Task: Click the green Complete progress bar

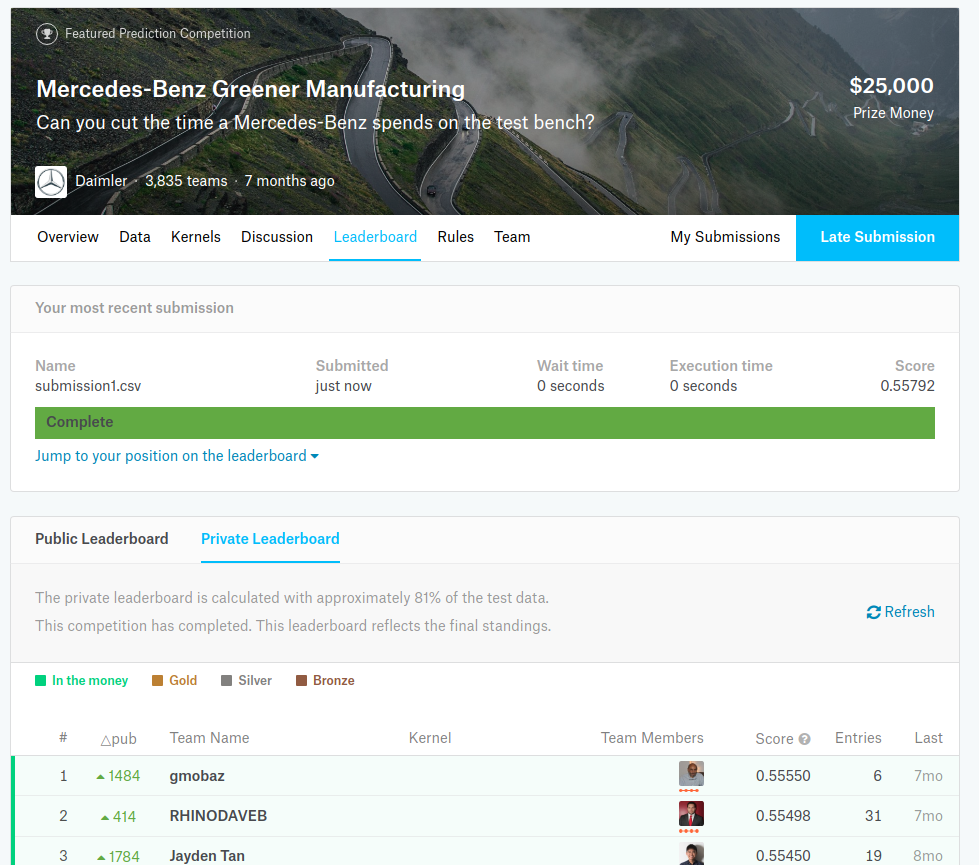Action: click(485, 423)
